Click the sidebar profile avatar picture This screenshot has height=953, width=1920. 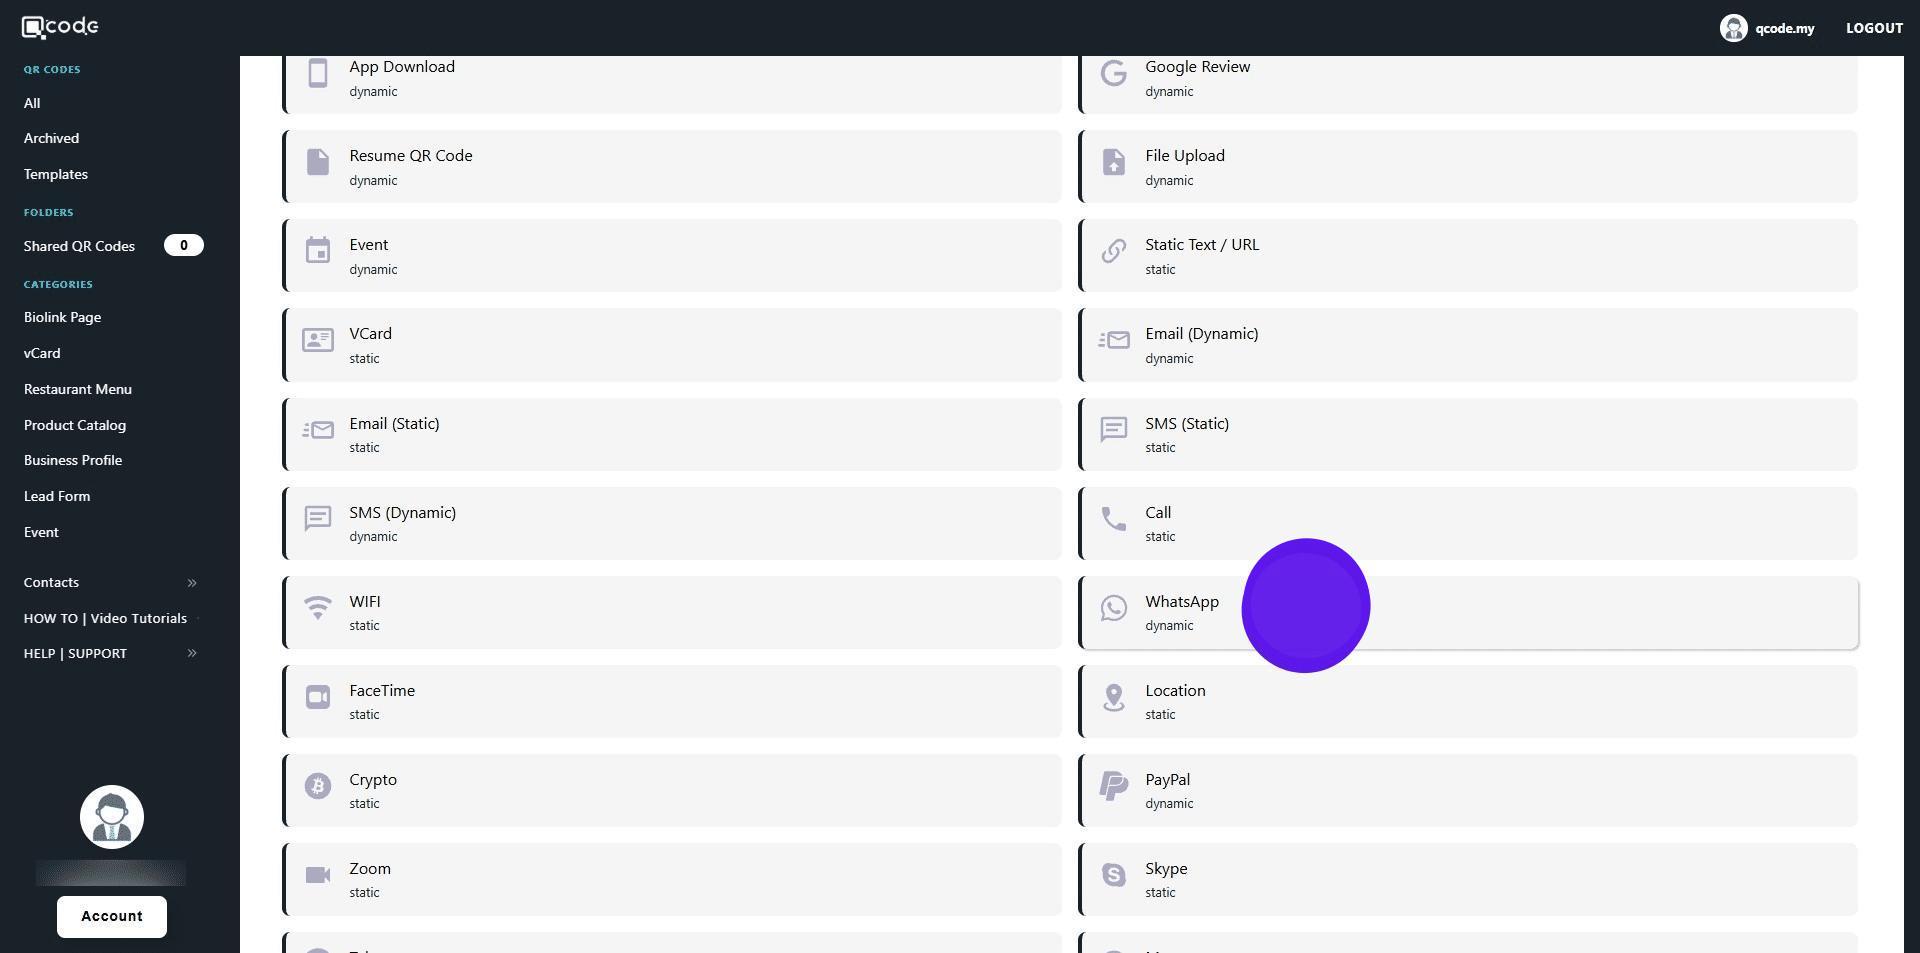pos(112,817)
